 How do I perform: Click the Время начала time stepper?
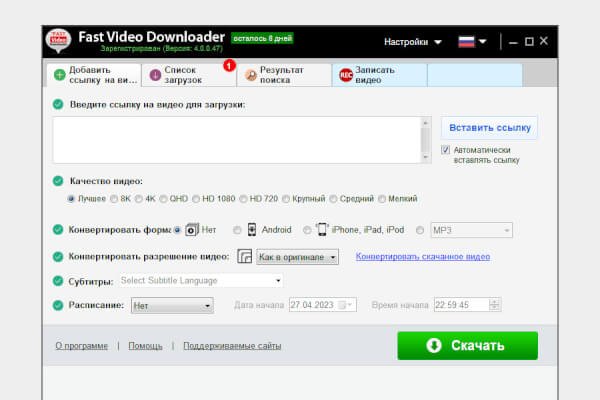pyautogui.click(x=494, y=305)
